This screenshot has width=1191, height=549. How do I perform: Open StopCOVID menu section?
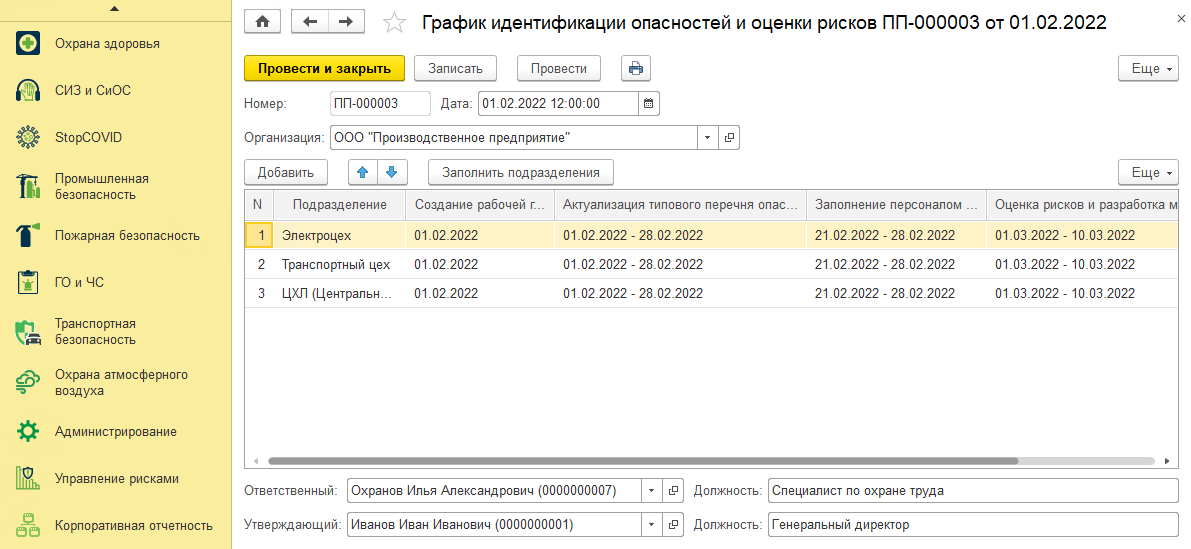click(88, 137)
